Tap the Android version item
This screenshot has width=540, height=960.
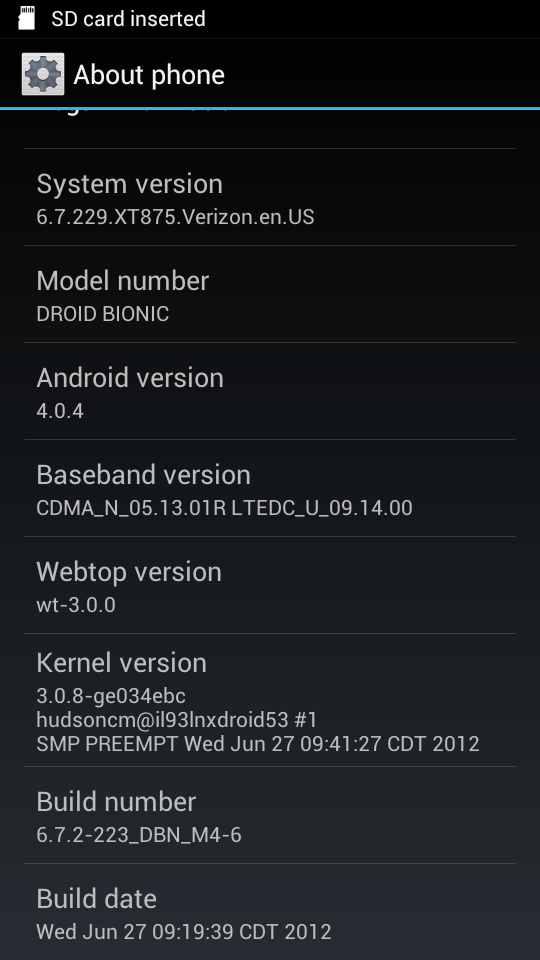click(270, 391)
